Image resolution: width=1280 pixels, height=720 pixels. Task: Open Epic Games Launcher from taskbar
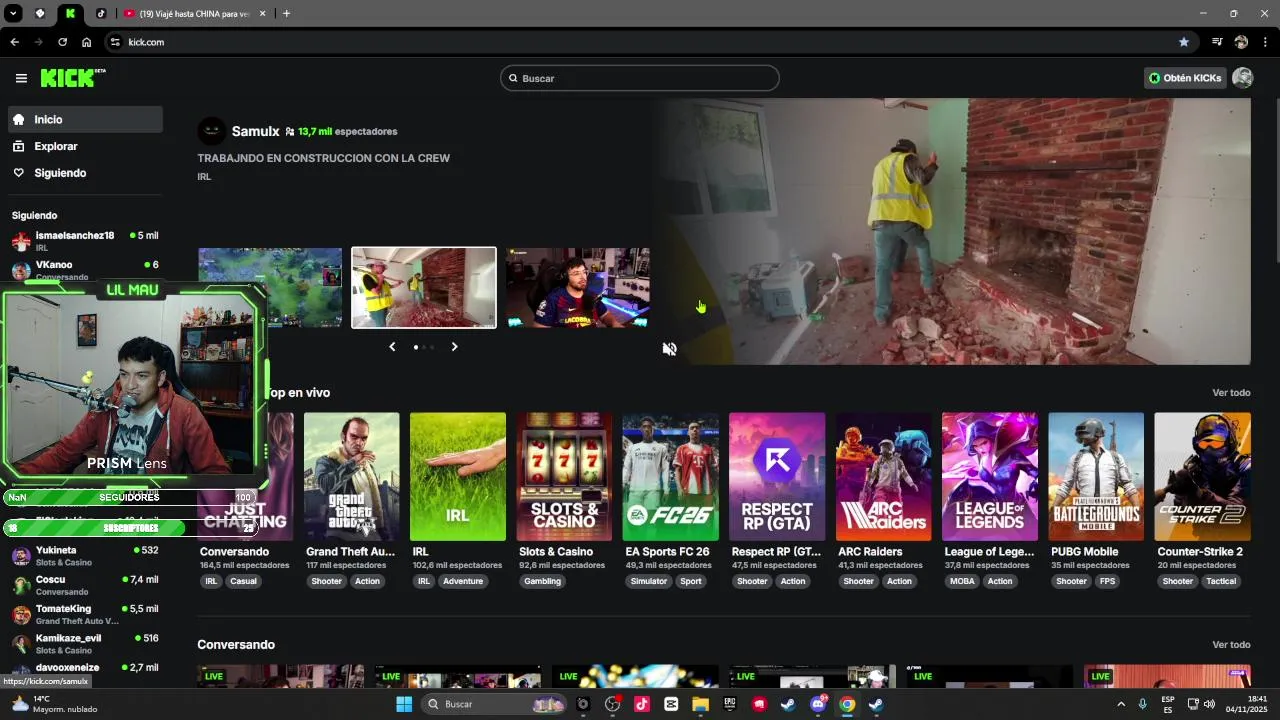(730, 704)
